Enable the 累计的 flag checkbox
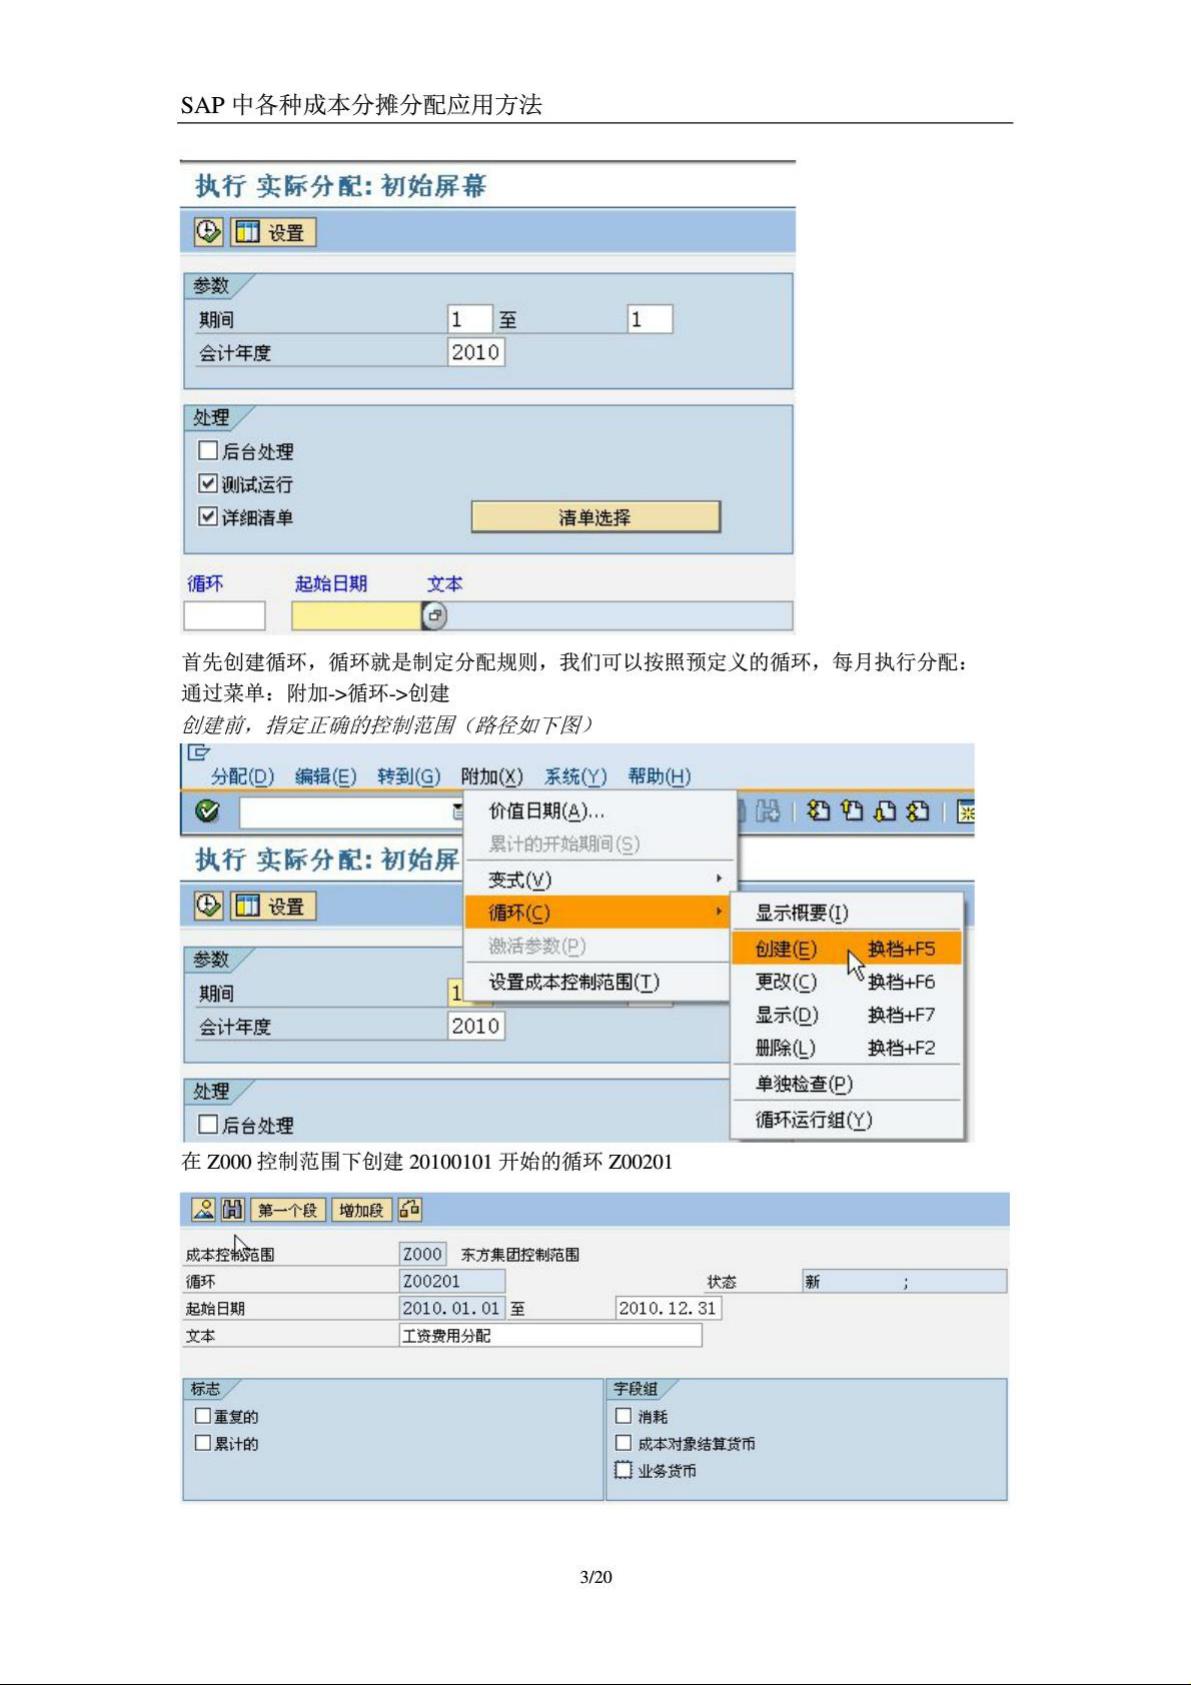Viewport: 1191px width, 1685px height. 203,1443
